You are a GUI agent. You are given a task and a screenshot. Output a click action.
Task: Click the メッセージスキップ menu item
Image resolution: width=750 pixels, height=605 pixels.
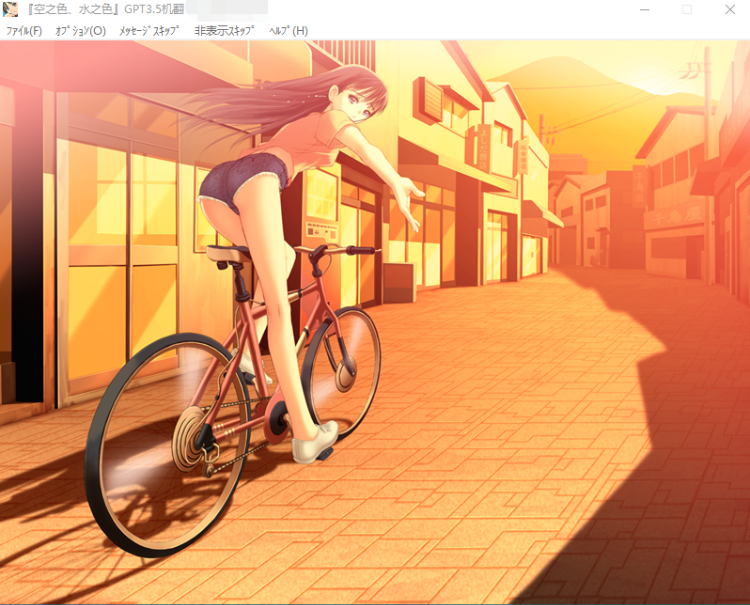point(149,31)
